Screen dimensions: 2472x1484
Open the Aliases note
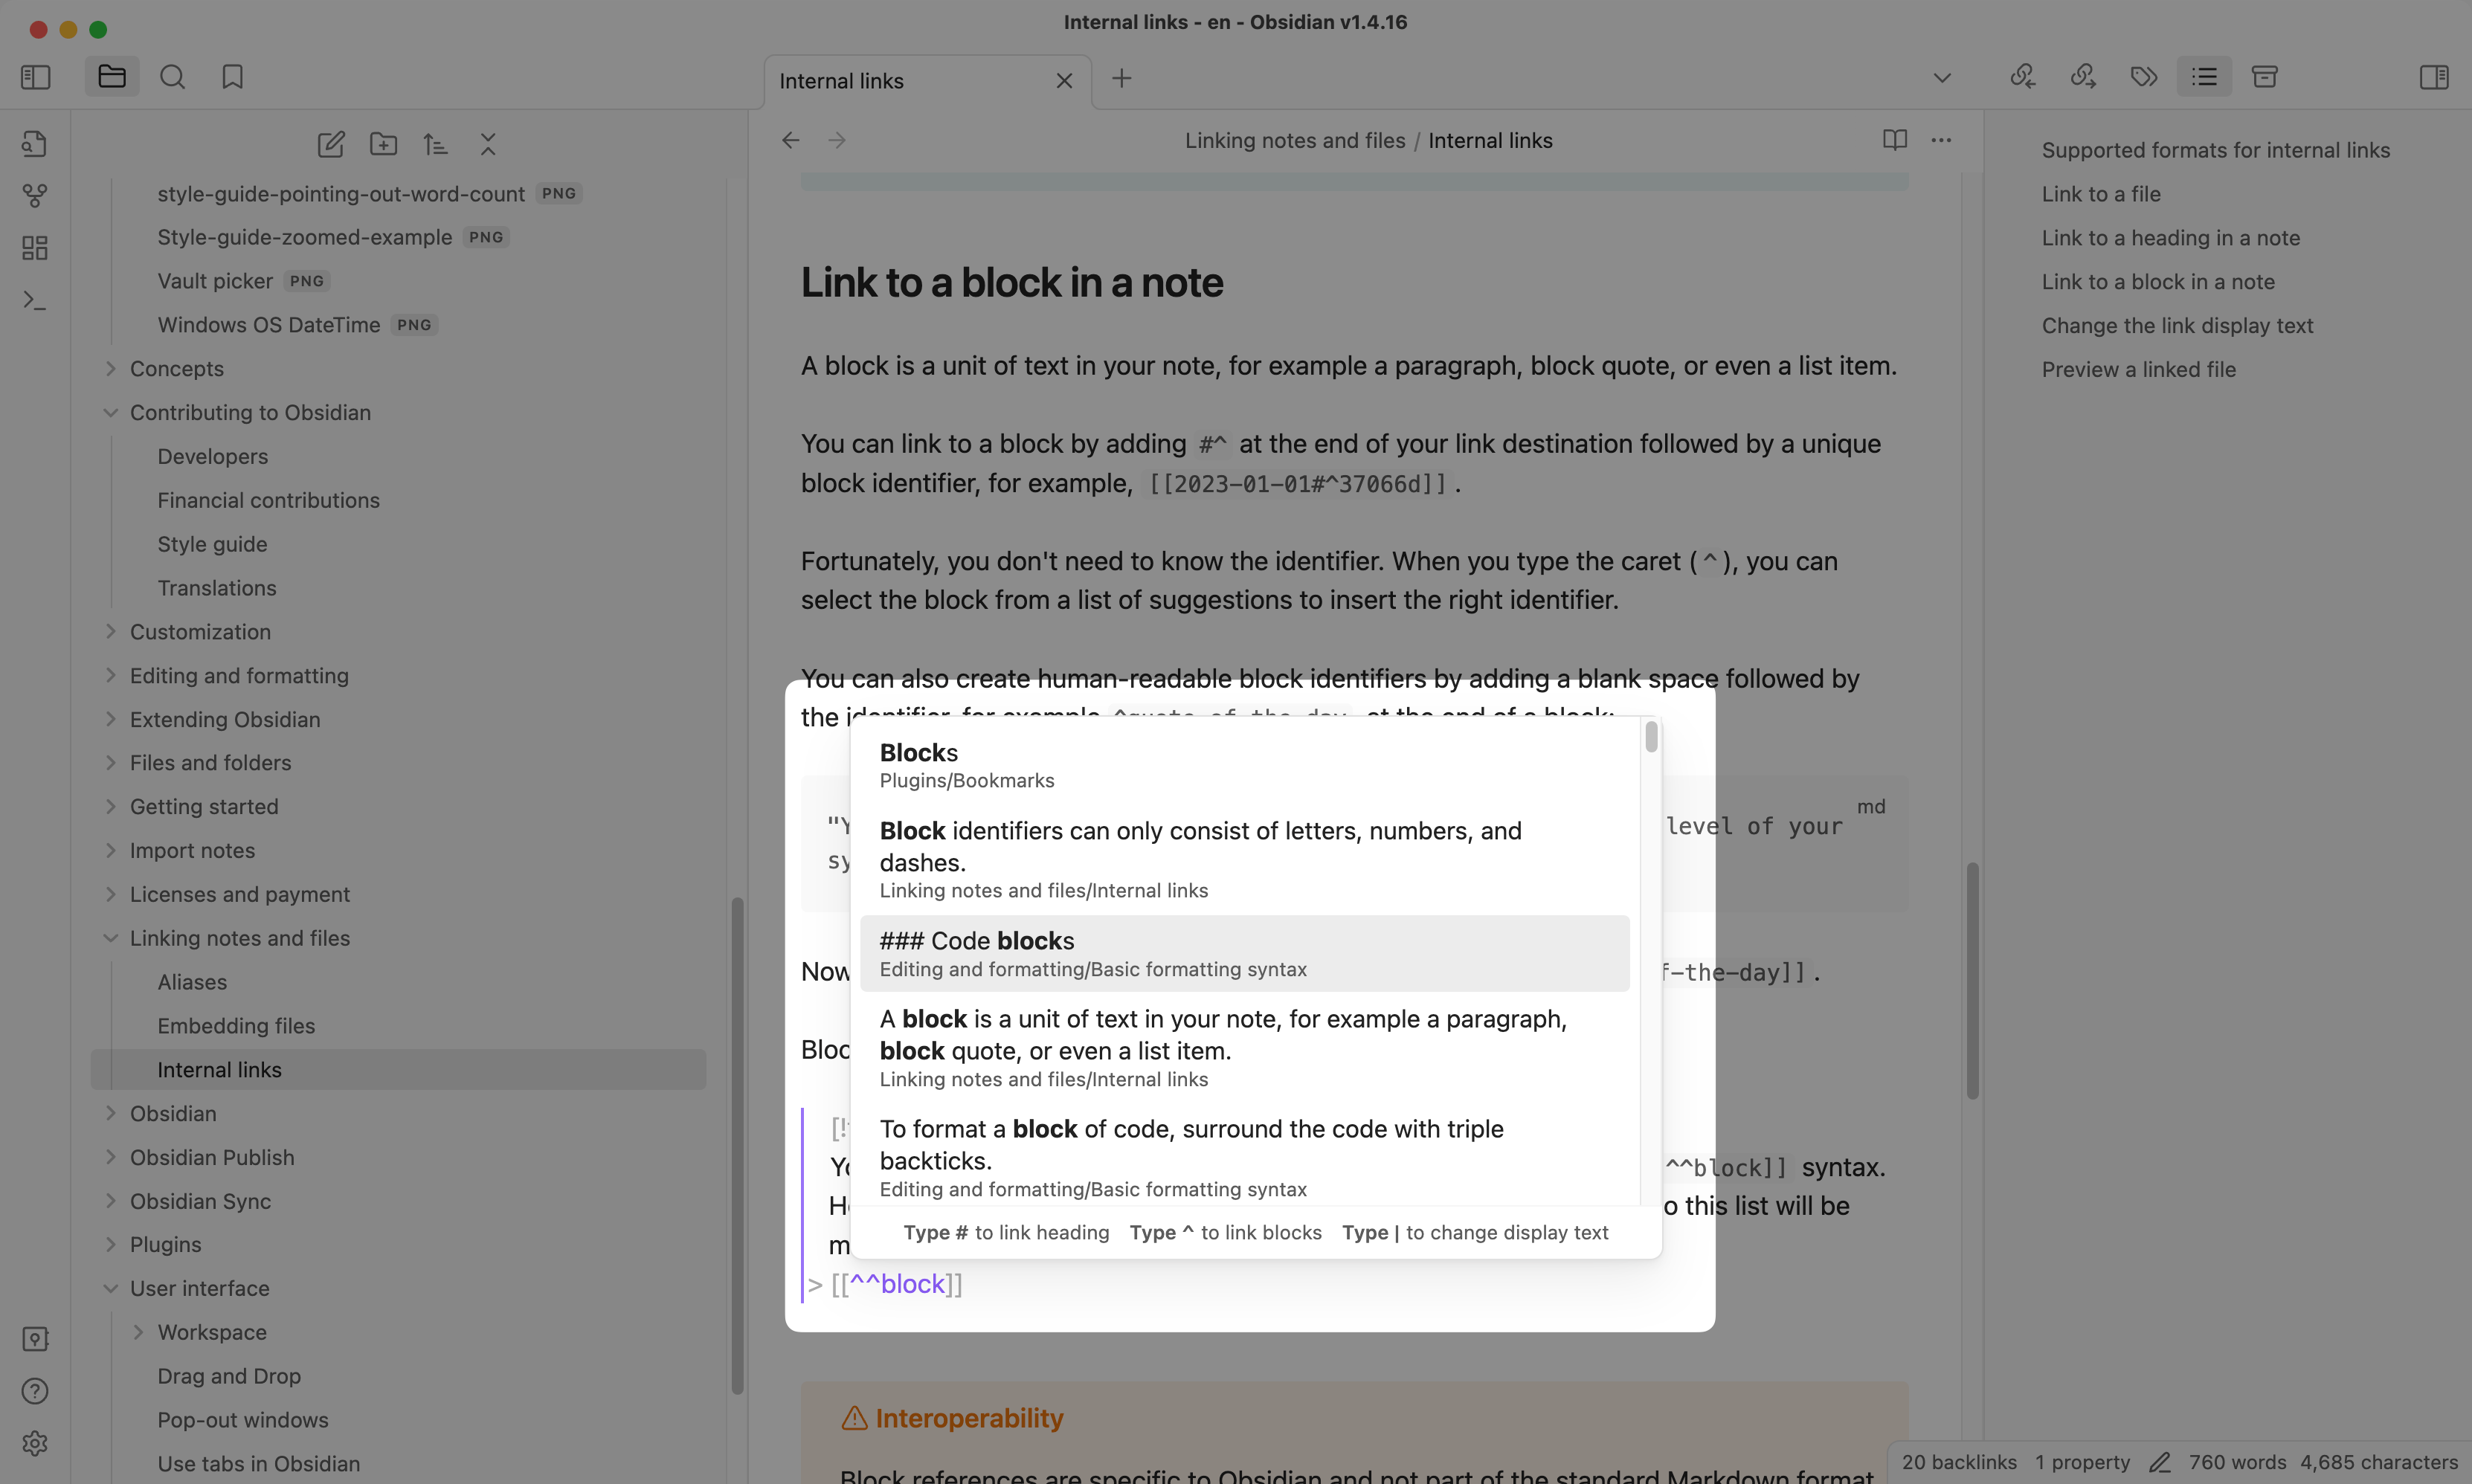click(192, 982)
